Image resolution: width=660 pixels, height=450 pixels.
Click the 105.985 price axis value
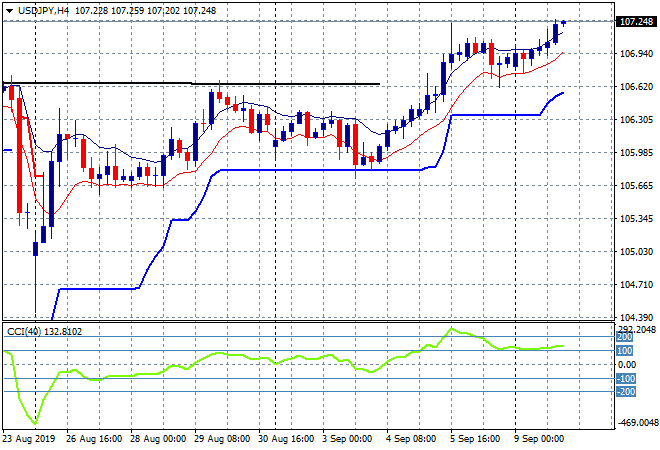pos(636,152)
